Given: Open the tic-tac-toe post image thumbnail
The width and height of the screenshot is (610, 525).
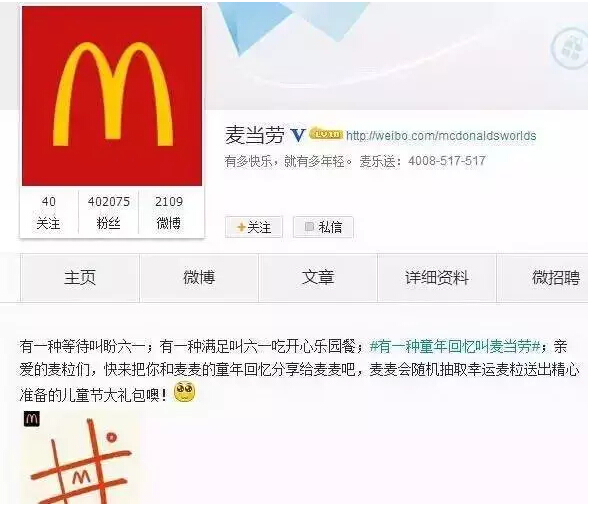Looking at the screenshot, I should [x=80, y=457].
